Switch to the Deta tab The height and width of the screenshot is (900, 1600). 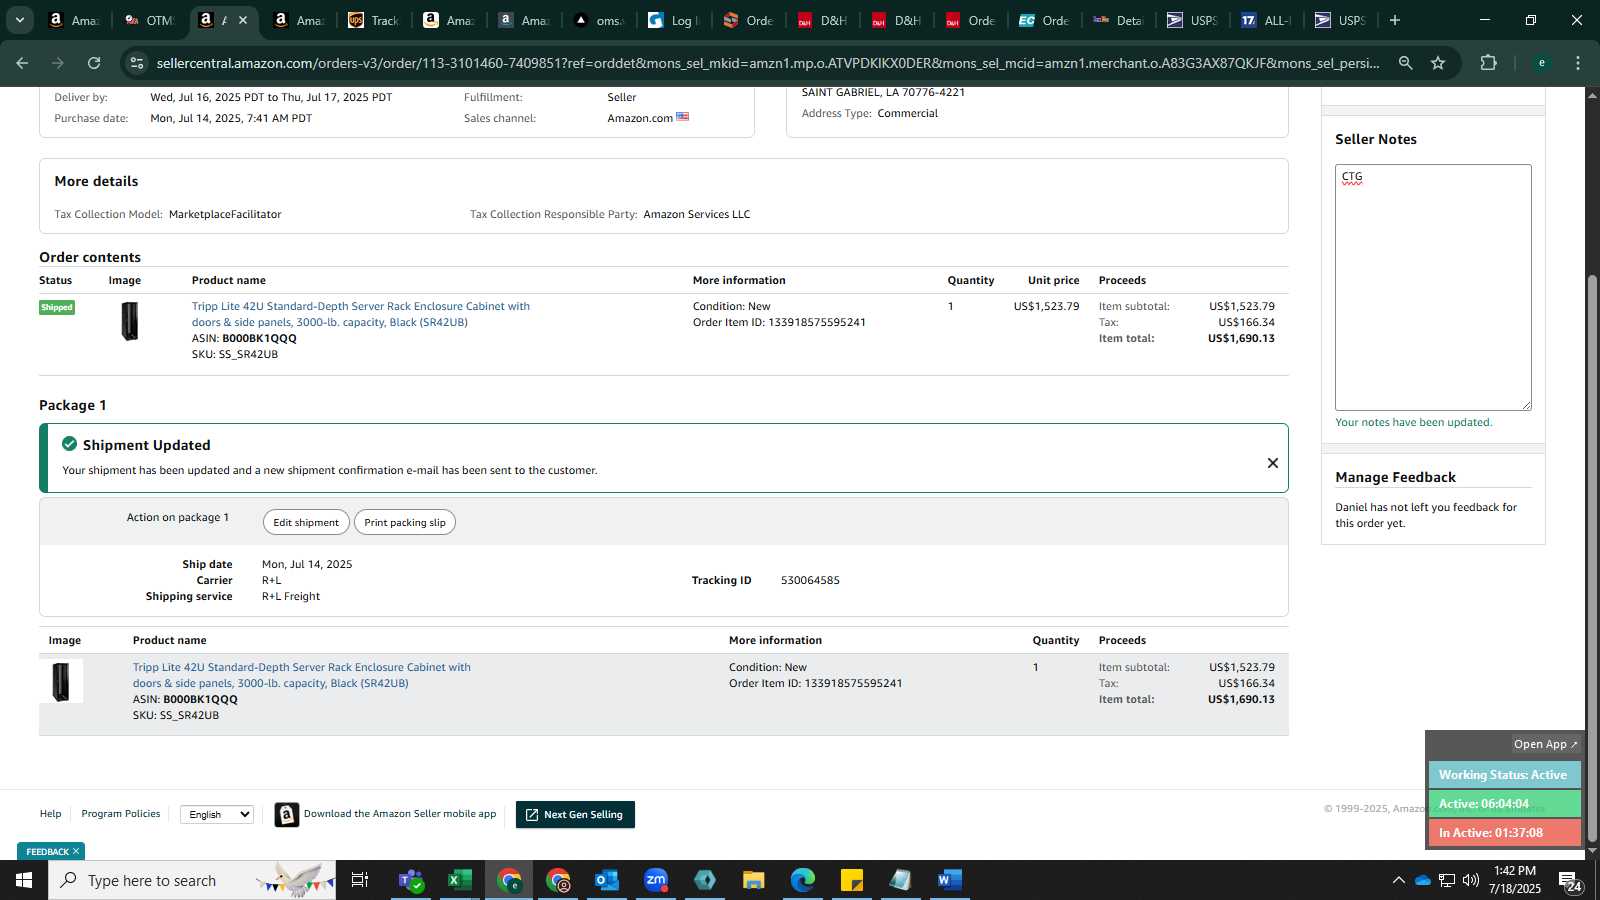tap(1119, 20)
